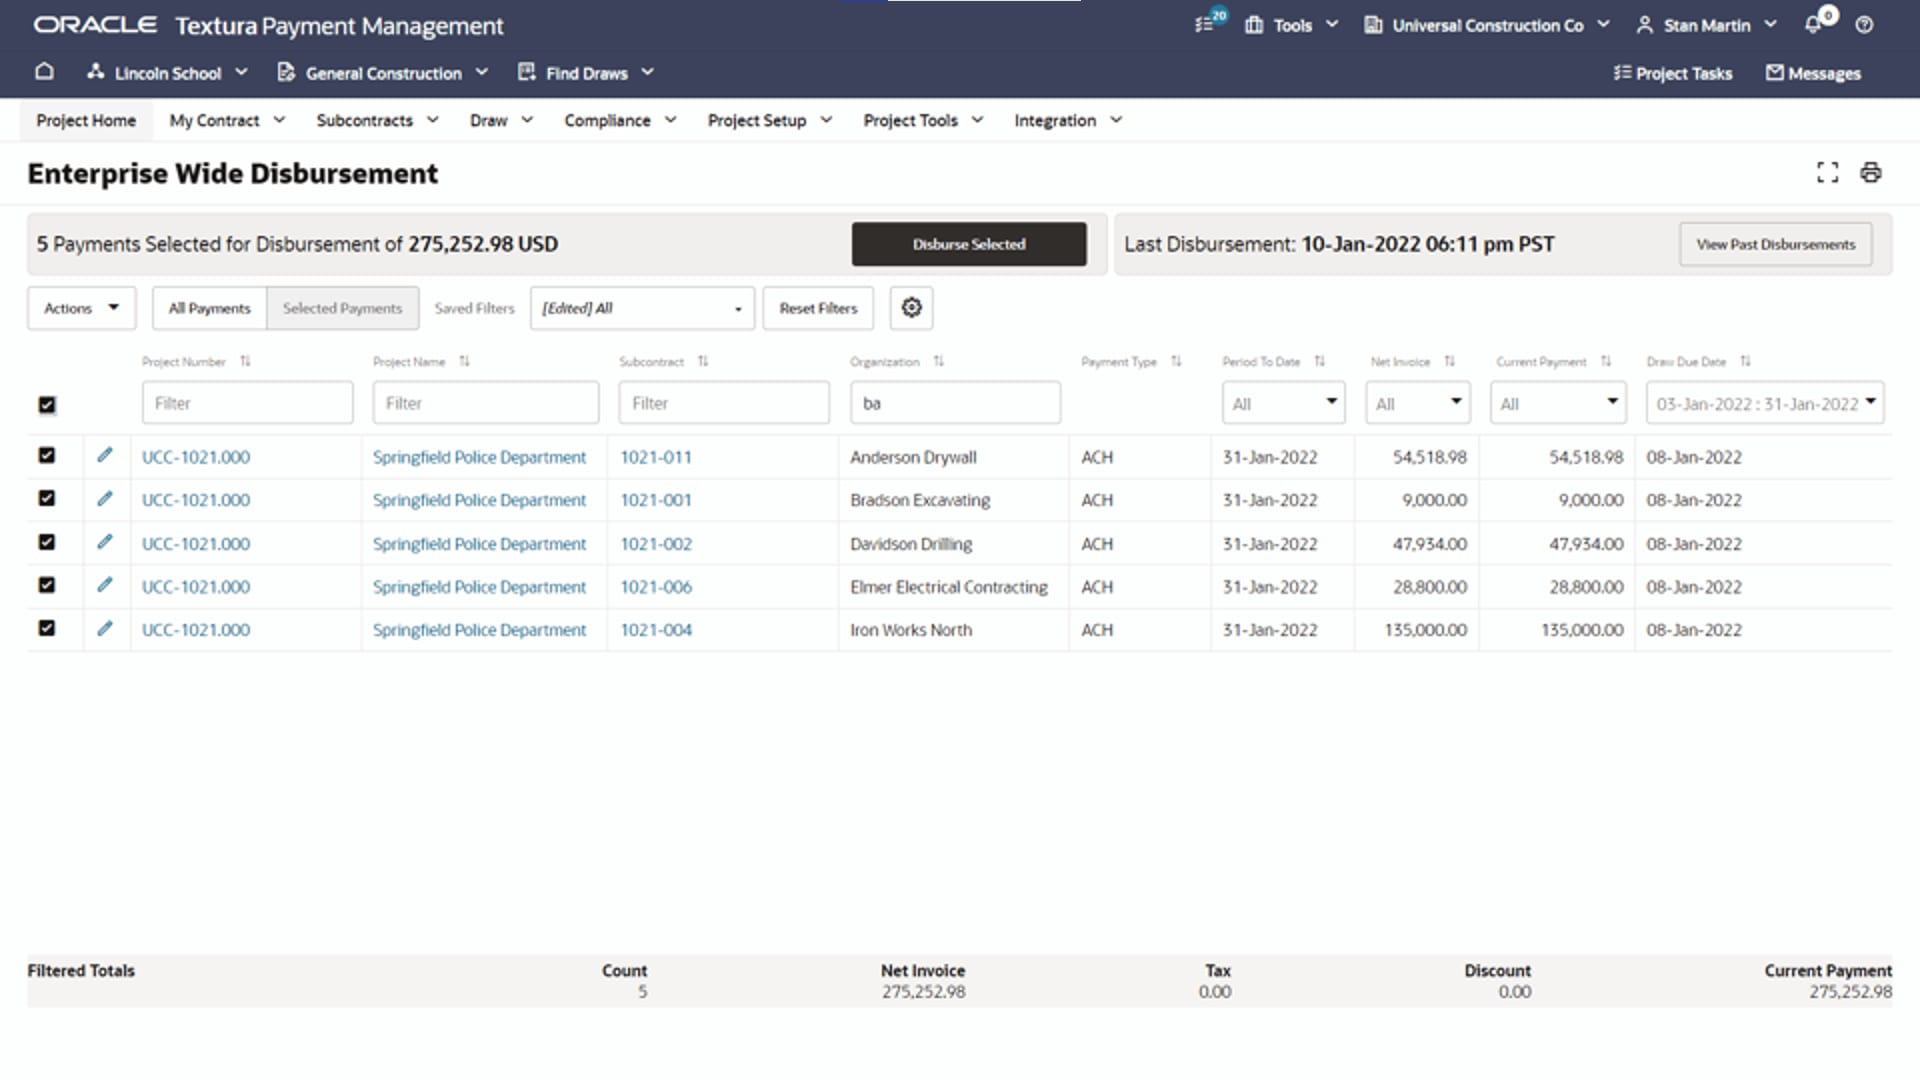Image resolution: width=1920 pixels, height=1080 pixels.
Task: Open subcontract link 1021-011
Action: point(656,457)
